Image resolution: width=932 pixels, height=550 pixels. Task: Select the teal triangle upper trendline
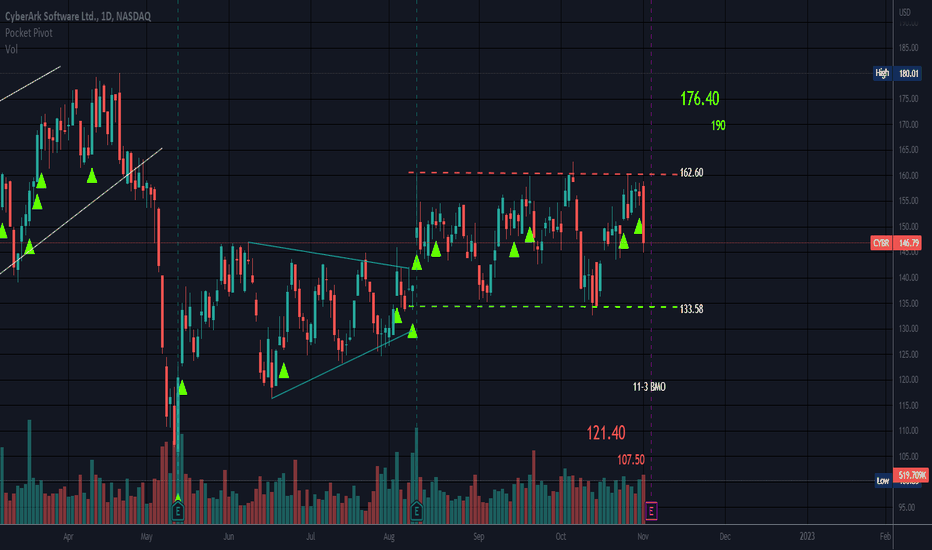coord(329,256)
